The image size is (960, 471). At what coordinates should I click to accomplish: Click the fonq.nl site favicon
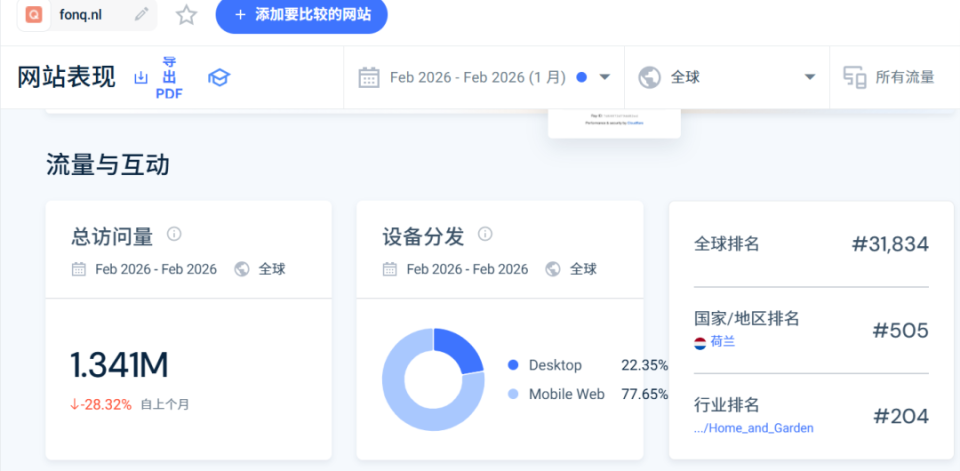click(34, 15)
